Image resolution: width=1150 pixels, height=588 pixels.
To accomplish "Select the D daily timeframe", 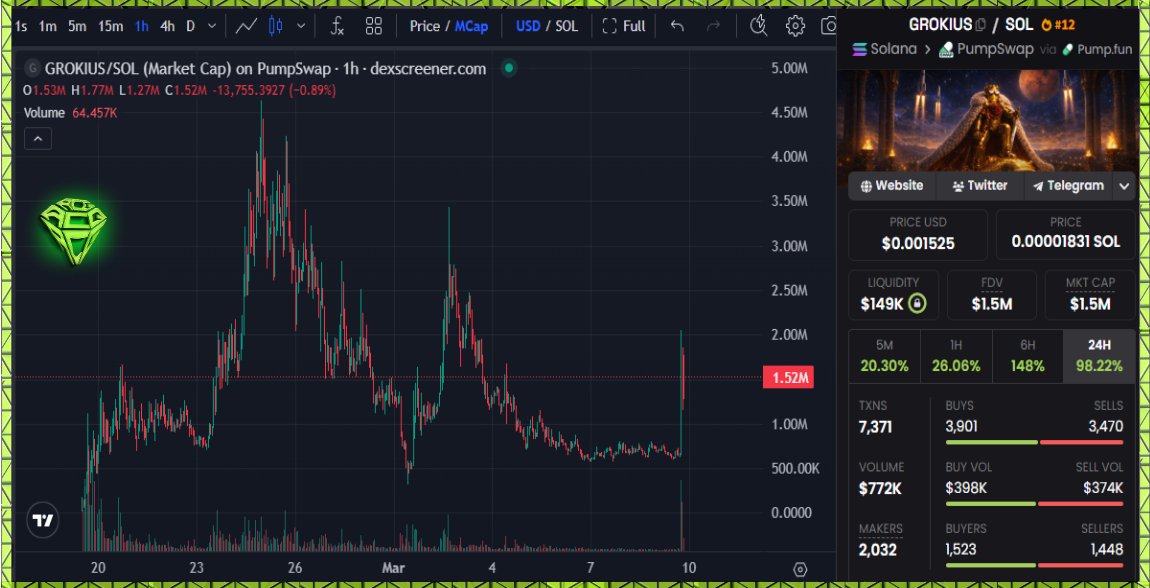I will (191, 26).
